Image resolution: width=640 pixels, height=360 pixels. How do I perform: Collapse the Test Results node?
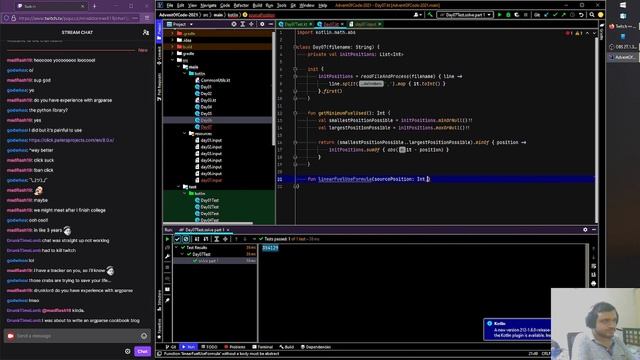point(177,247)
